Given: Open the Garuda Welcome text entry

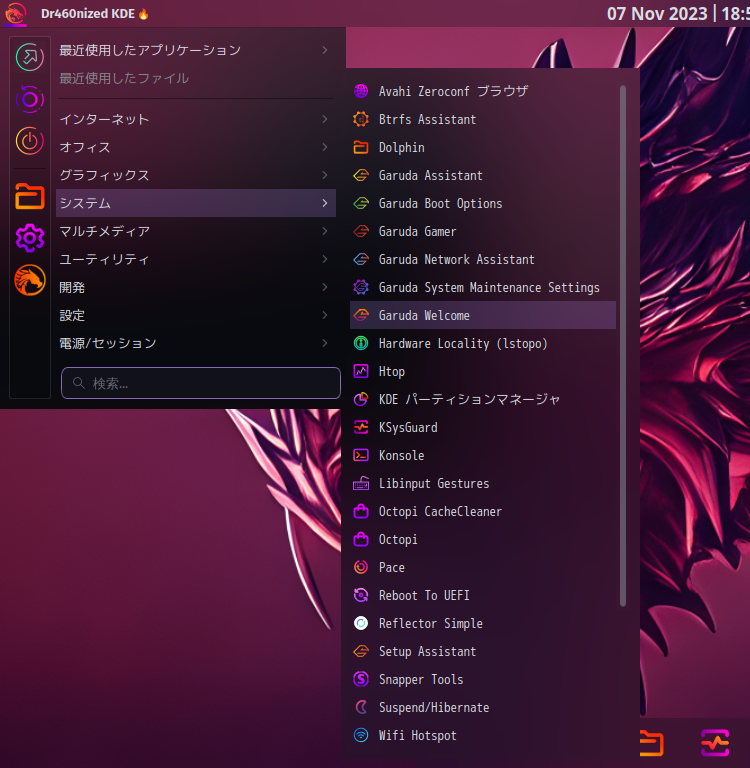Looking at the screenshot, I should click(424, 315).
